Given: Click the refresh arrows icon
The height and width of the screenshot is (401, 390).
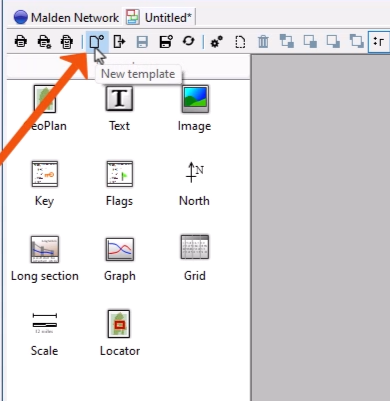Looking at the screenshot, I should click(188, 41).
